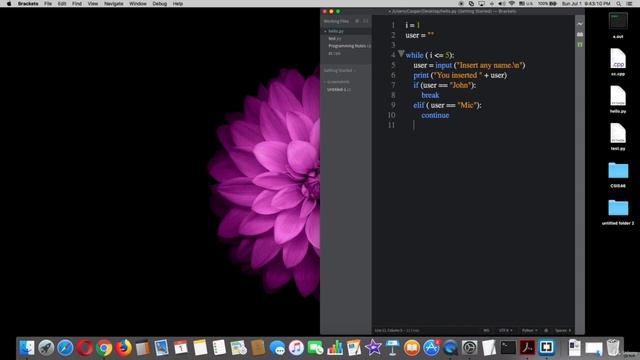This screenshot has height=360, width=640.
Task: Select Programming Notes in working files
Action: (x=349, y=46)
